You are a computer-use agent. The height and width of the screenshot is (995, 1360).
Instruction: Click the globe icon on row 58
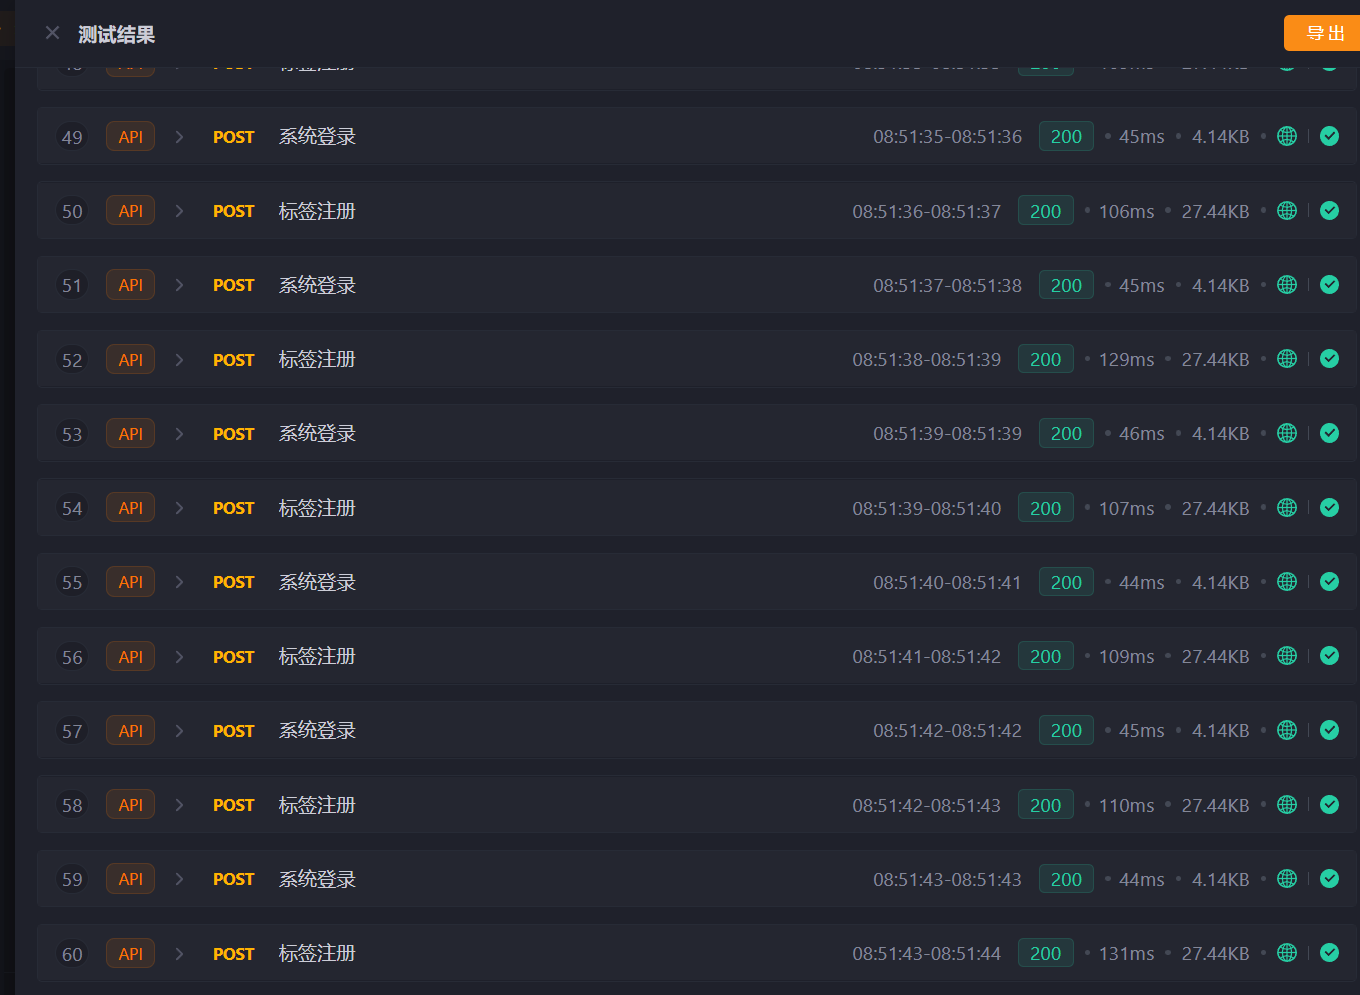pyautogui.click(x=1287, y=805)
